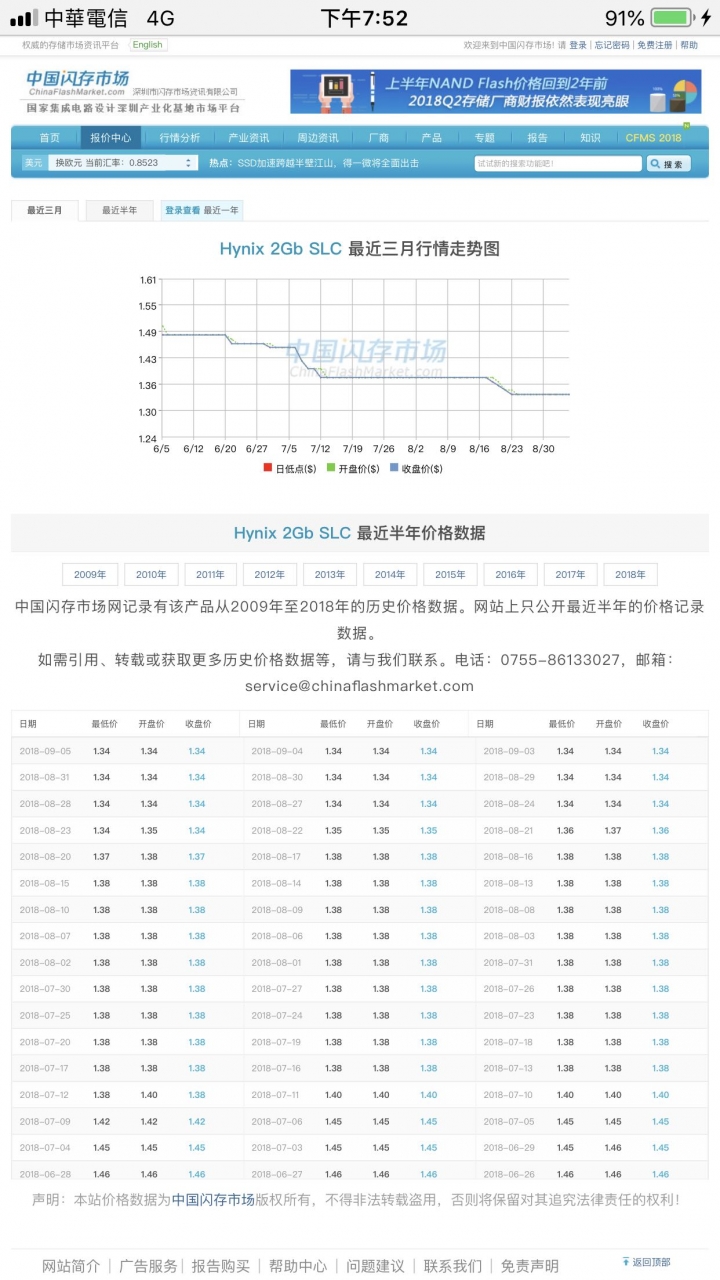This screenshot has width=720, height=1280.
Task: Select the 2017年 year button
Action: [x=571, y=574]
